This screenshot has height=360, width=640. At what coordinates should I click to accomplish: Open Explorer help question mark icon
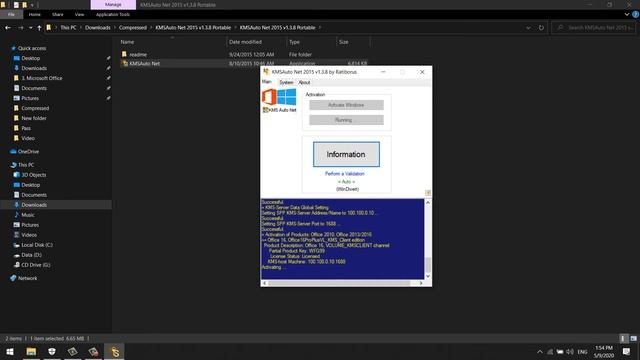pos(636,14)
